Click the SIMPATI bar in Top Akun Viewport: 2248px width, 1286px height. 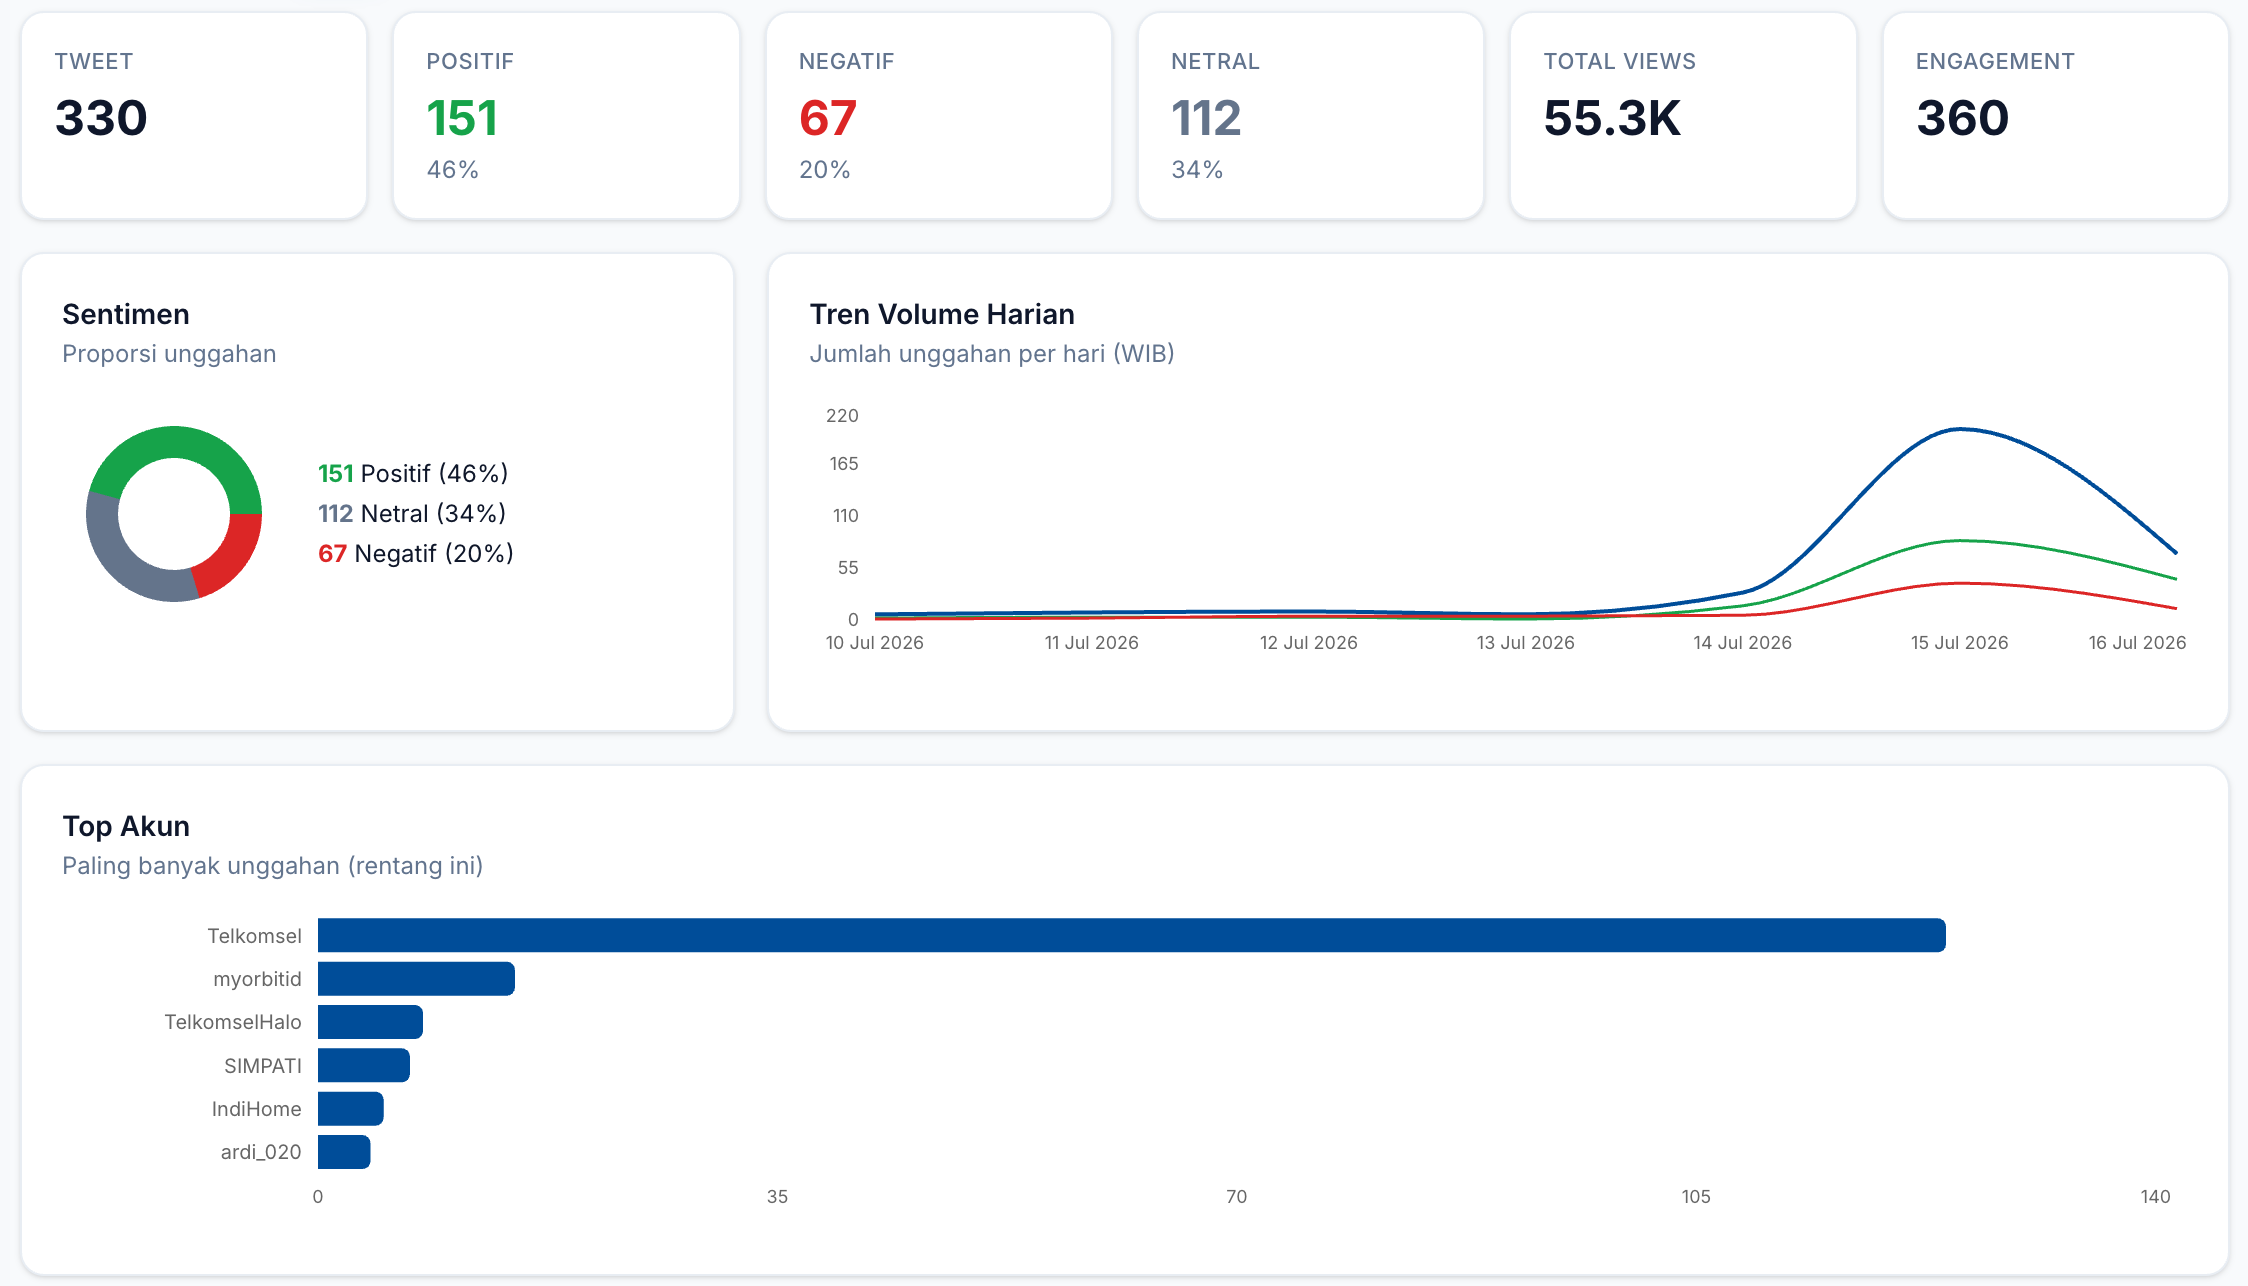(x=364, y=1066)
